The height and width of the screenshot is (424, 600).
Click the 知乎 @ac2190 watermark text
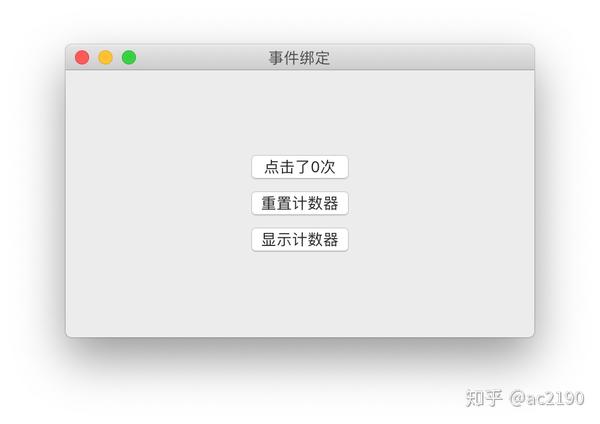tap(525, 398)
